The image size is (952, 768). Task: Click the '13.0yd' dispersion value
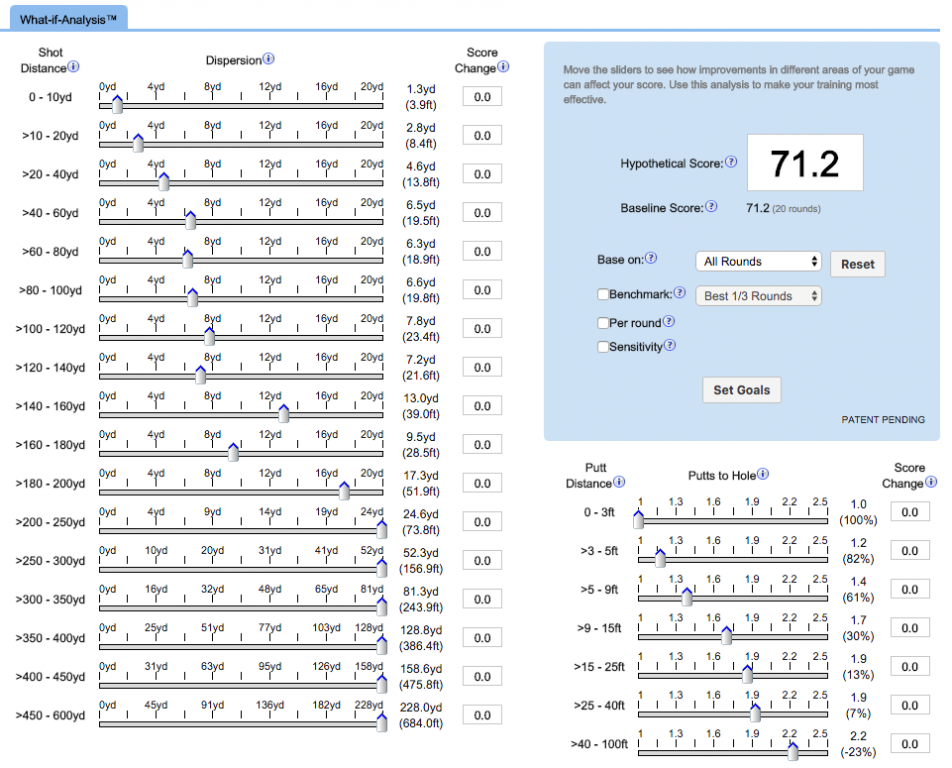[421, 398]
